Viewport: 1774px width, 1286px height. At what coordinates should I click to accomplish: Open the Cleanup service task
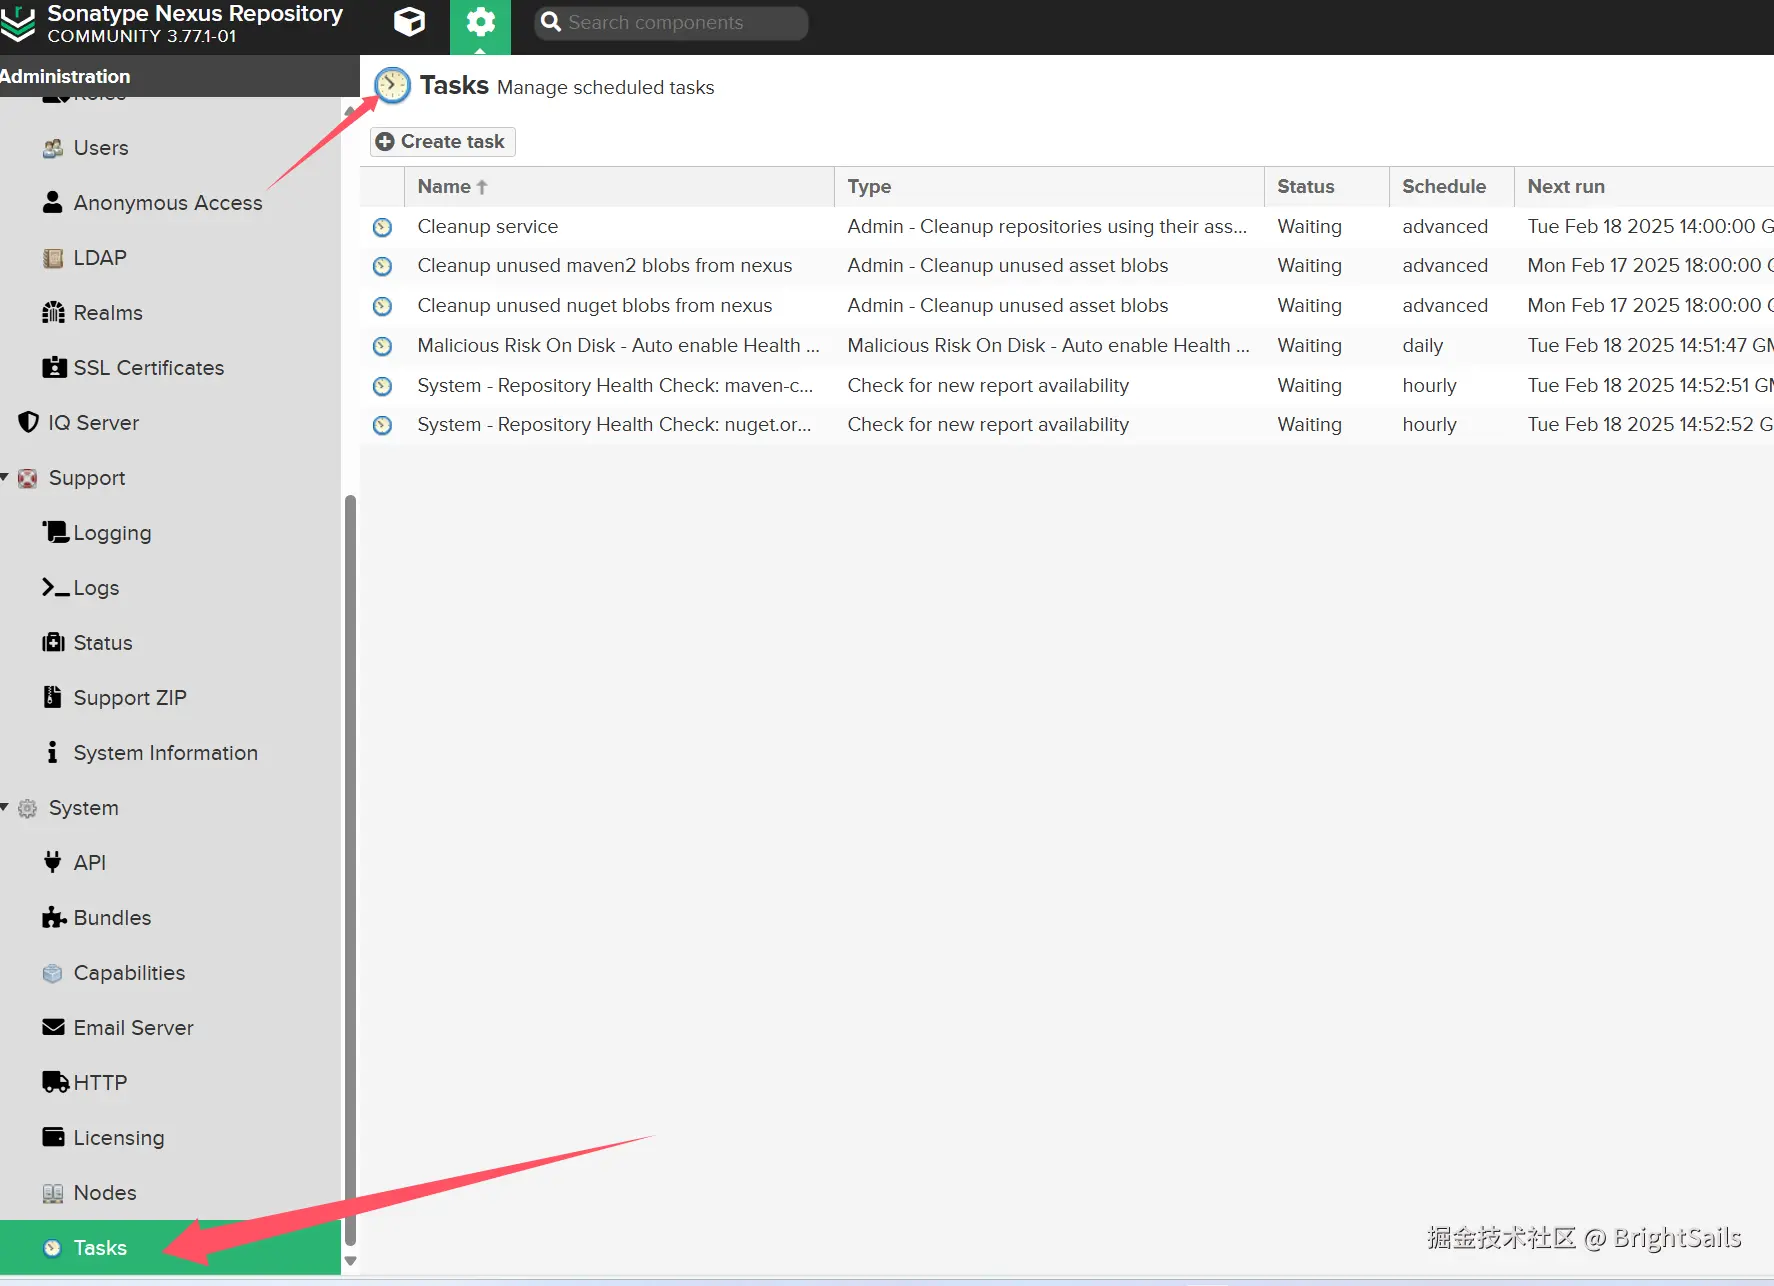click(x=488, y=227)
